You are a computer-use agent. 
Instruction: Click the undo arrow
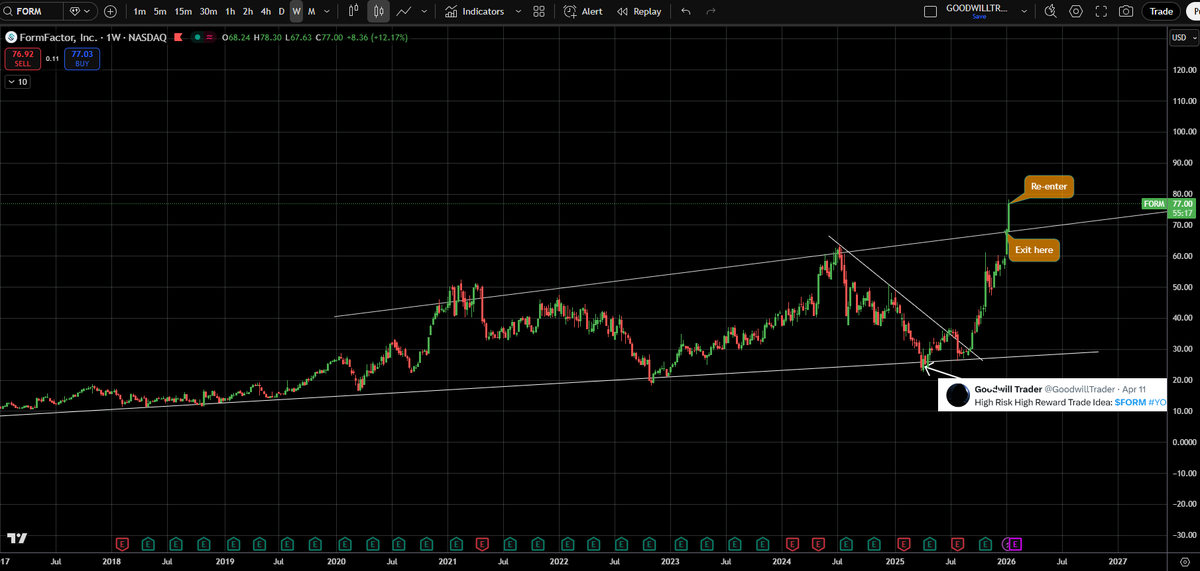pyautogui.click(x=685, y=12)
